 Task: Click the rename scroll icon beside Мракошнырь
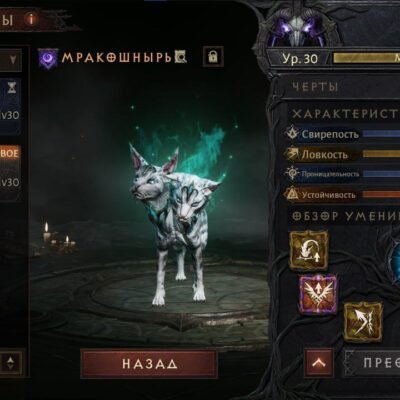pyautogui.click(x=180, y=57)
